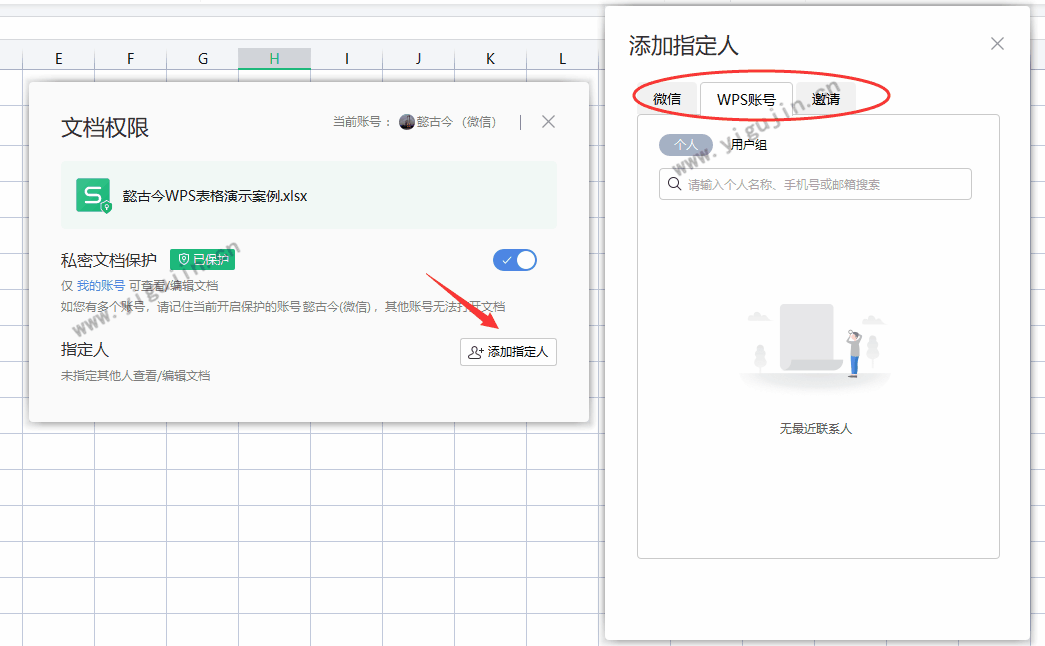
Task: Open the 邀请 tab
Action: click(x=825, y=99)
